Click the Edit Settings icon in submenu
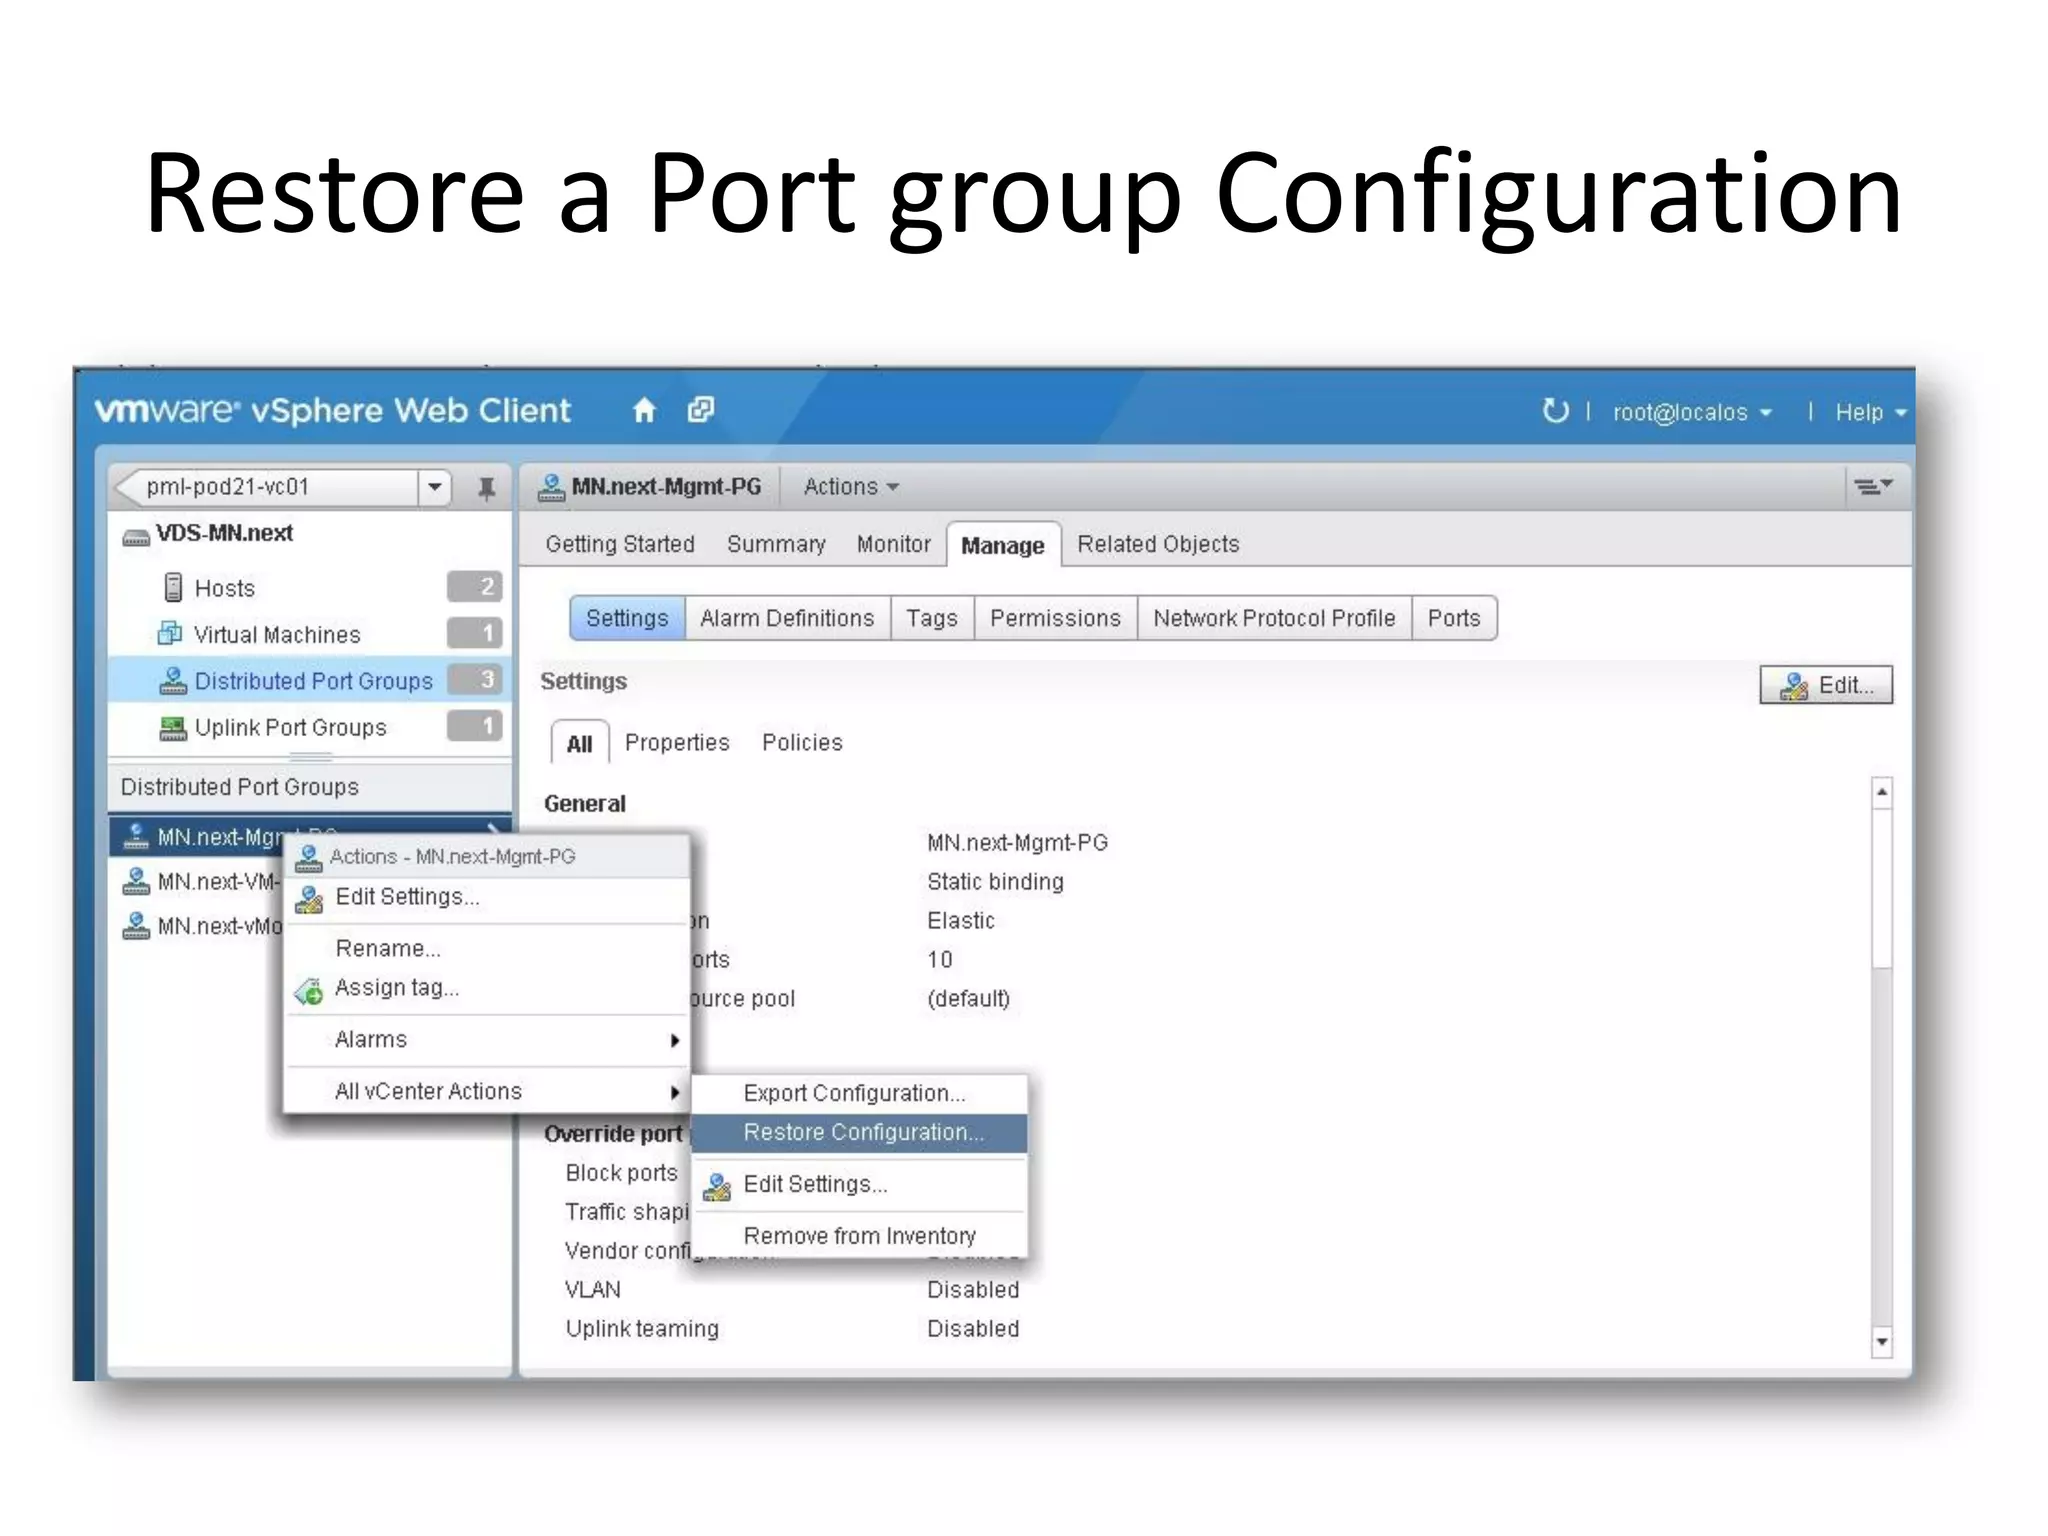The height and width of the screenshot is (1536, 2048). click(717, 1186)
